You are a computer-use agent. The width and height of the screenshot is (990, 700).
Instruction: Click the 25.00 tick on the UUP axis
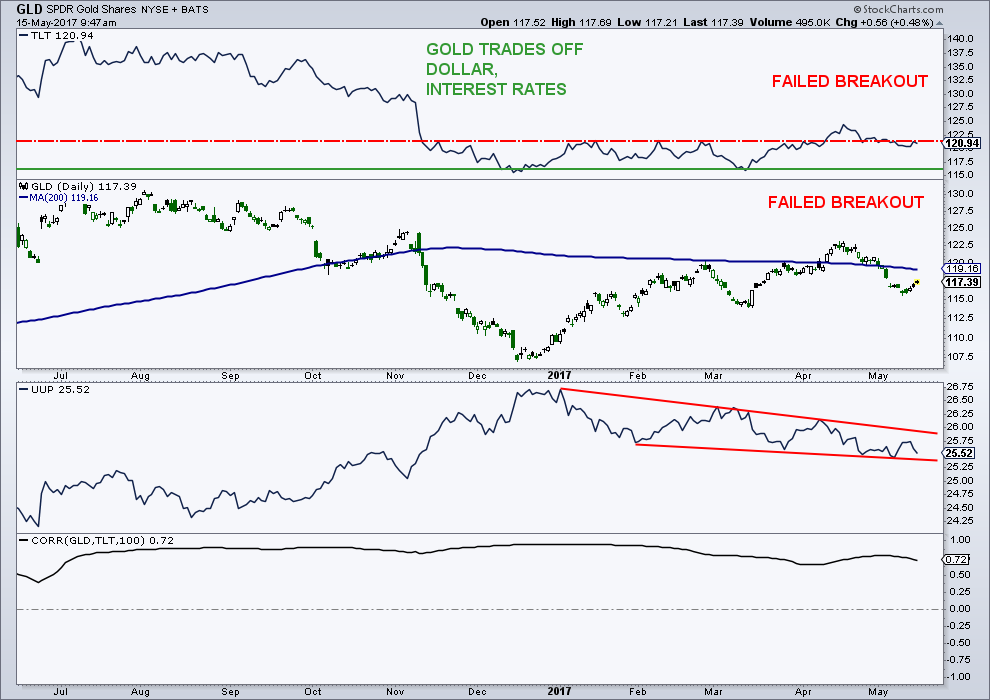tap(960, 480)
